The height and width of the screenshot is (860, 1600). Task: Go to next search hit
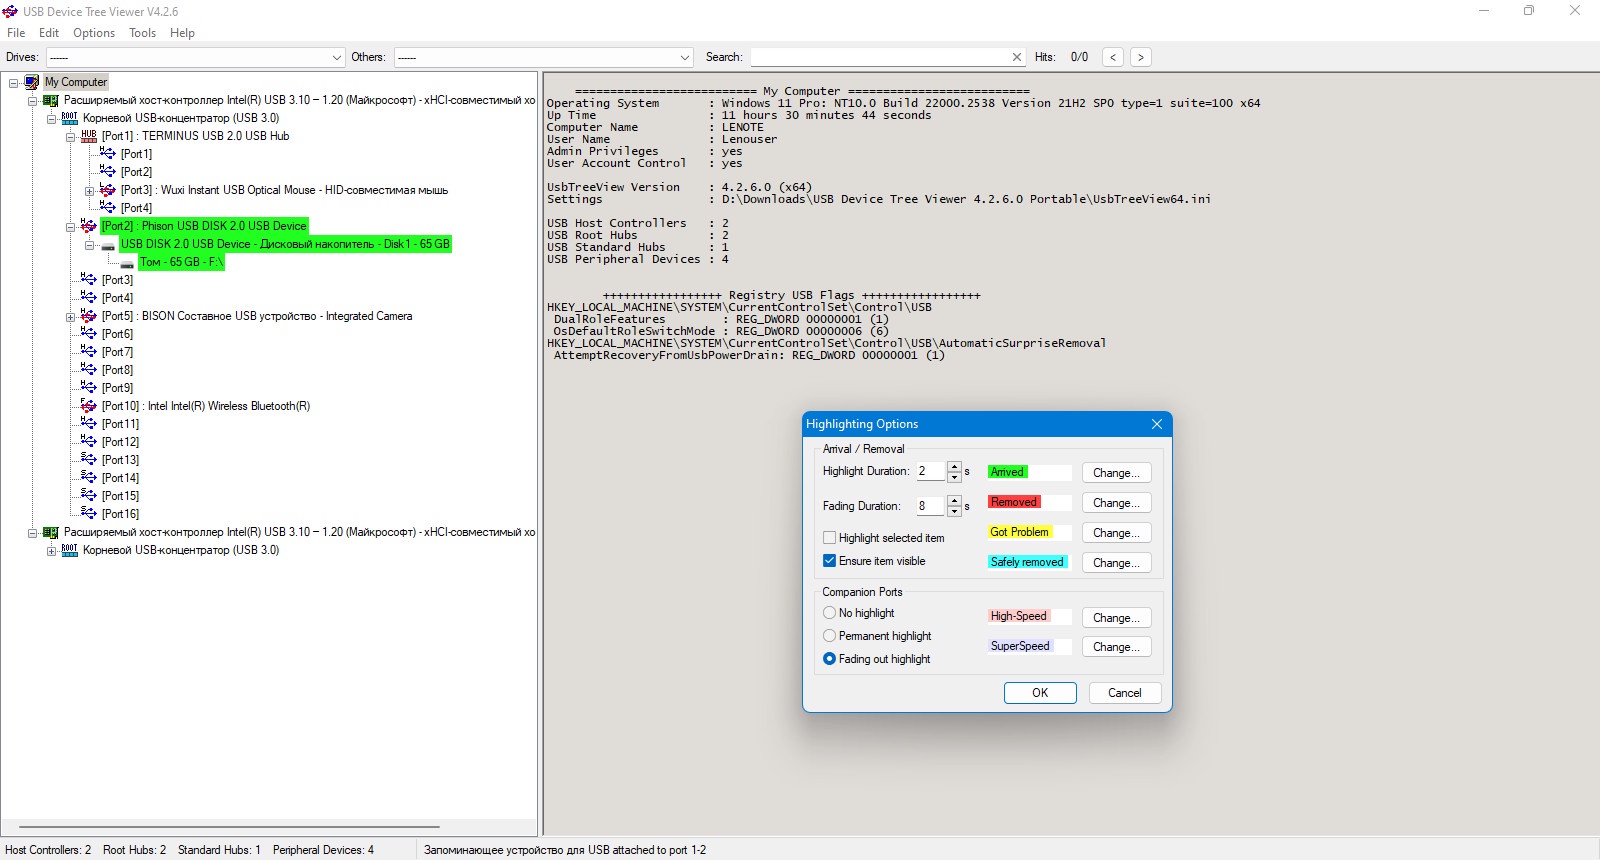(x=1141, y=57)
